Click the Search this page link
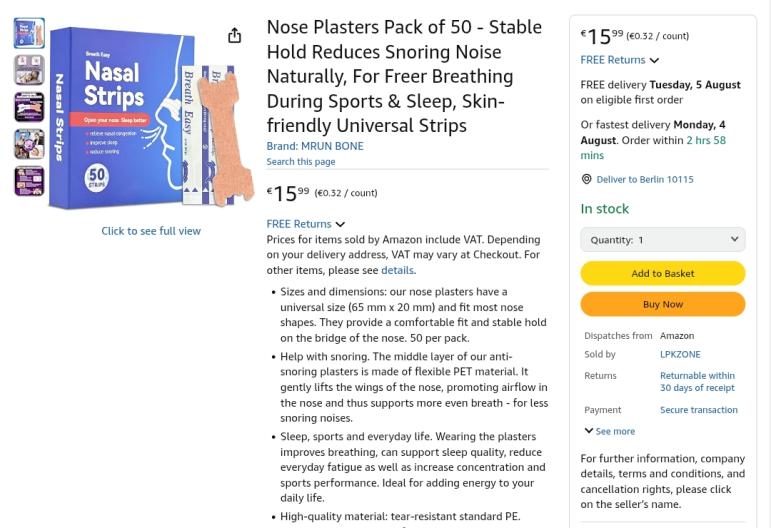The height and width of the screenshot is (528, 771). point(301,162)
